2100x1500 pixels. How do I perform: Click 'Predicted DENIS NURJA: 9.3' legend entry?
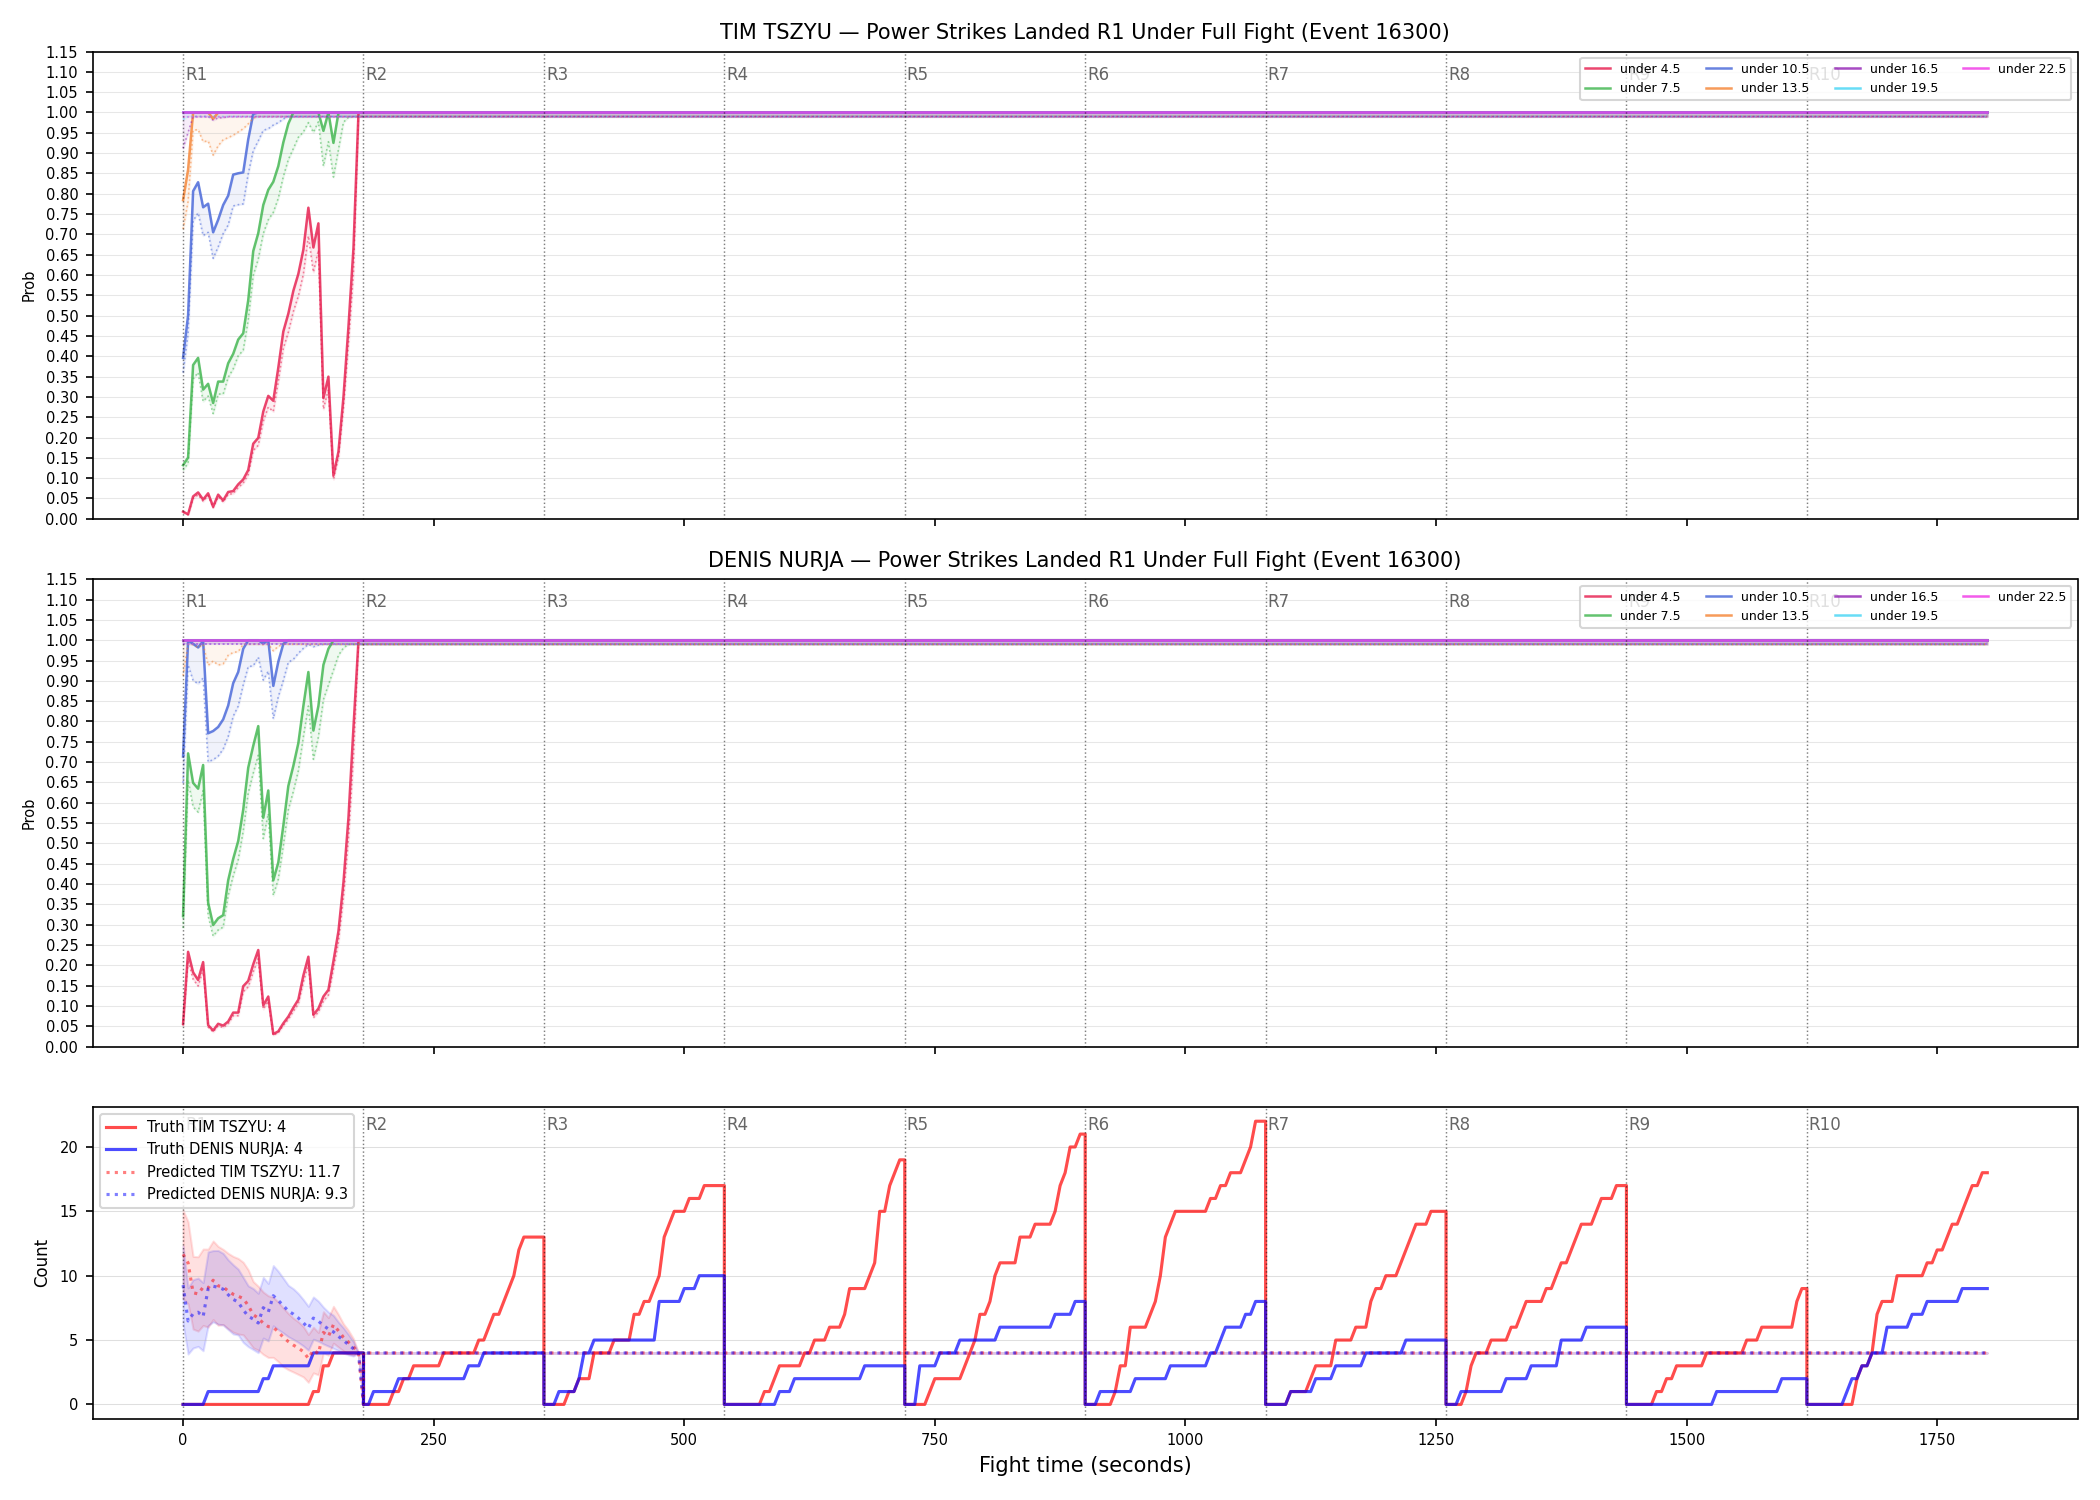pos(227,1193)
